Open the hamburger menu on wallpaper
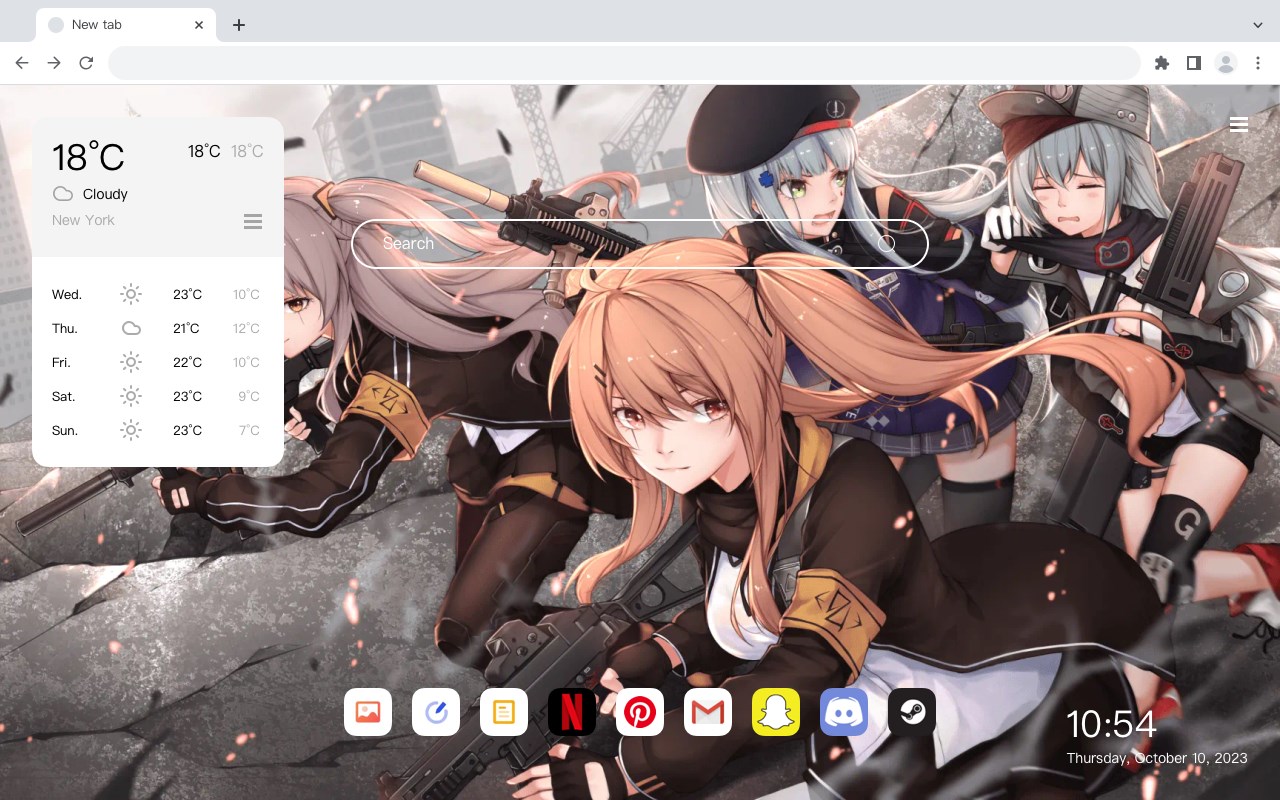Viewport: 1280px width, 800px height. pyautogui.click(x=1239, y=124)
